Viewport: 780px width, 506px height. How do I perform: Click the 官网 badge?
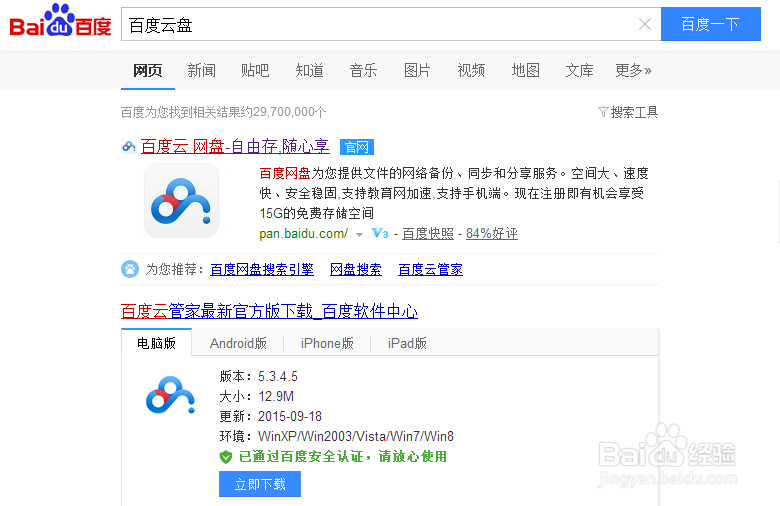357,147
